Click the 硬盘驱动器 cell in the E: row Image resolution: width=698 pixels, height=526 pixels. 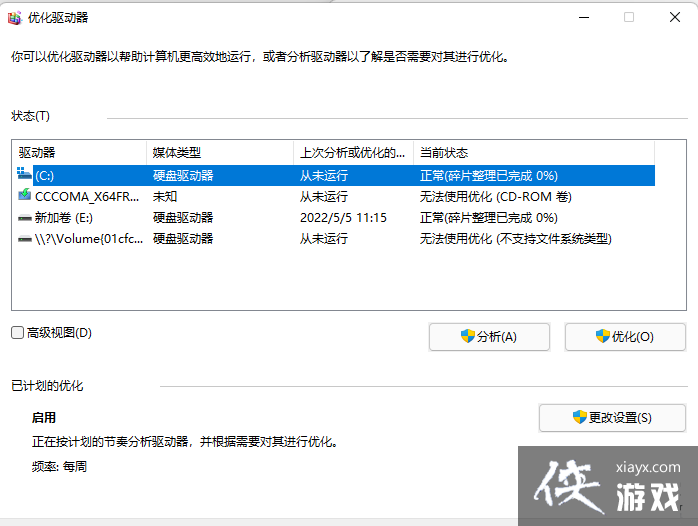[183, 218]
